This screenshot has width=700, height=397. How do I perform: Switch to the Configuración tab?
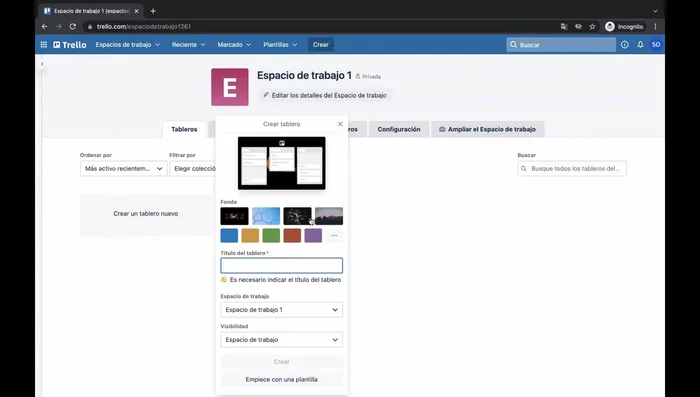[399, 129]
